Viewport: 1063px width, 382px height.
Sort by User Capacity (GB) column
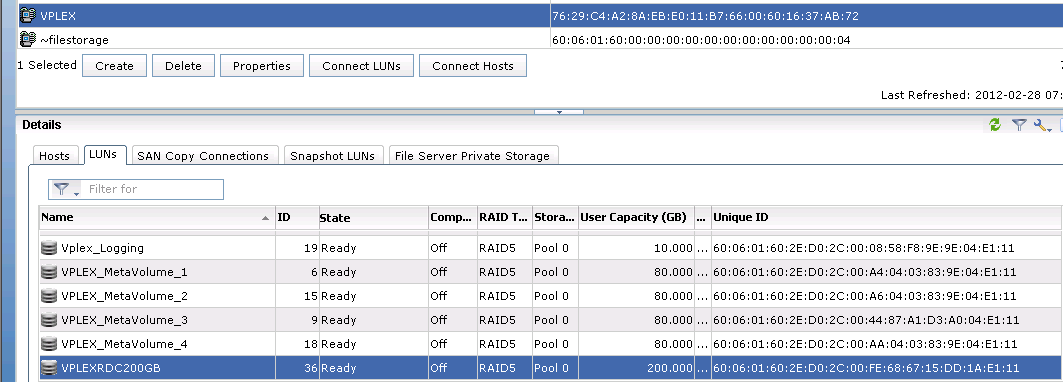(637, 218)
